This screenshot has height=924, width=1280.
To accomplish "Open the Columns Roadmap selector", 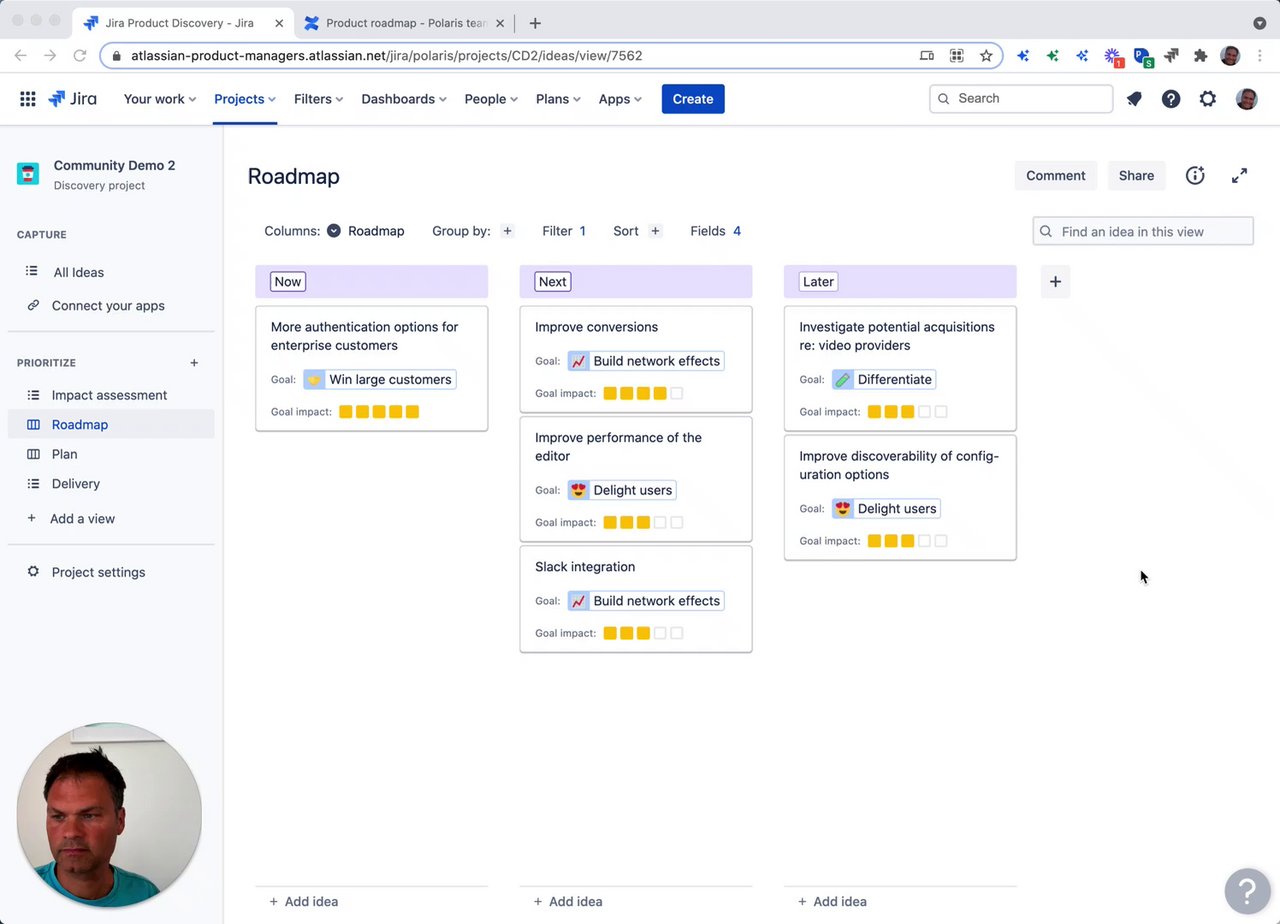I will pos(366,231).
